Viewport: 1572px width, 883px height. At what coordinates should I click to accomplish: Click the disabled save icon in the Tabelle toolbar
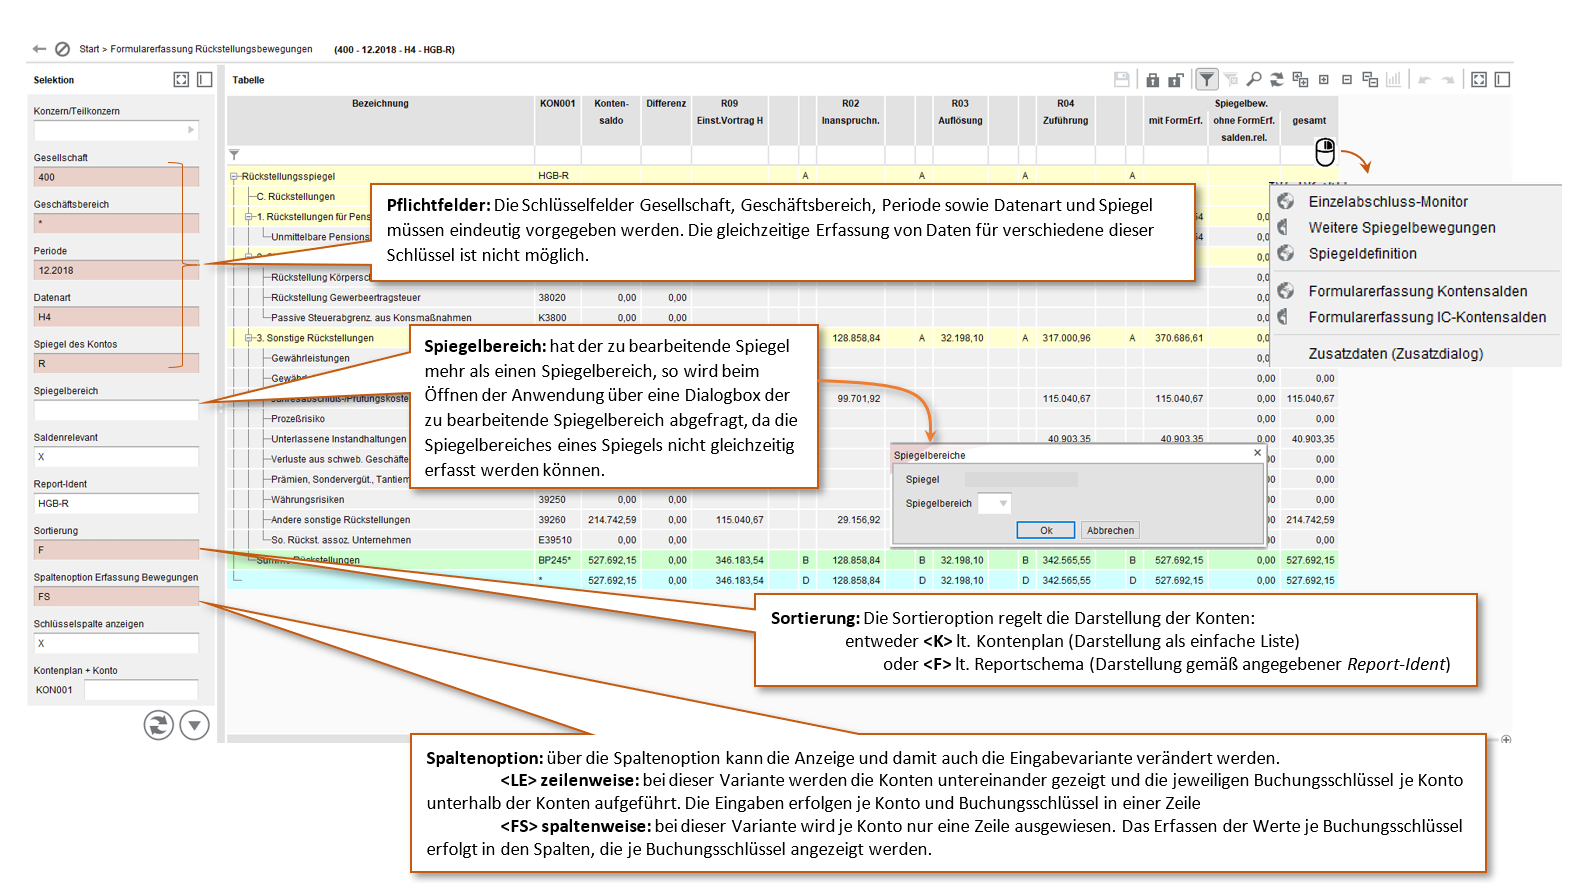[1122, 79]
